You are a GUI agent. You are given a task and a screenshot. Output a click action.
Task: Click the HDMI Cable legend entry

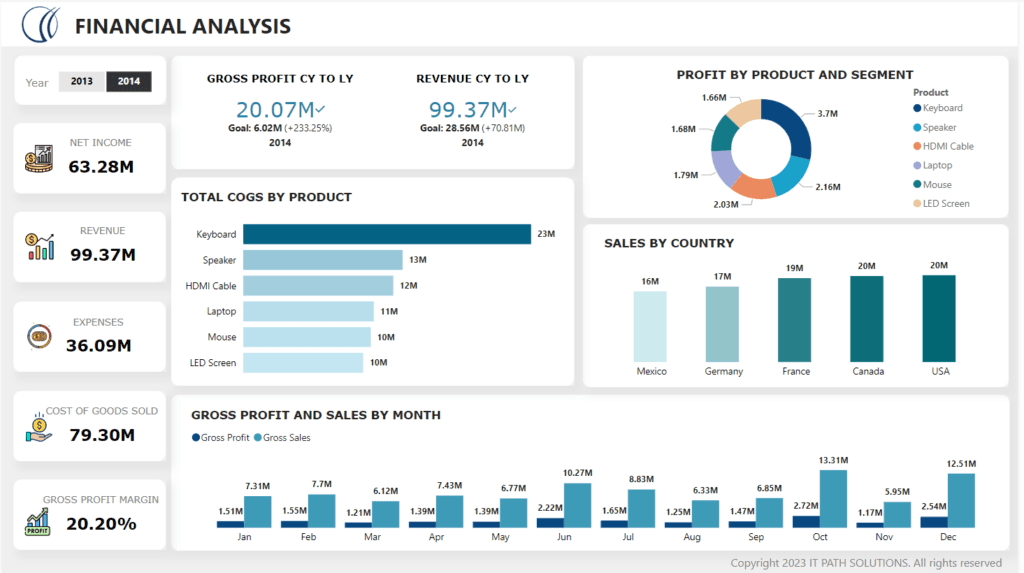947,146
